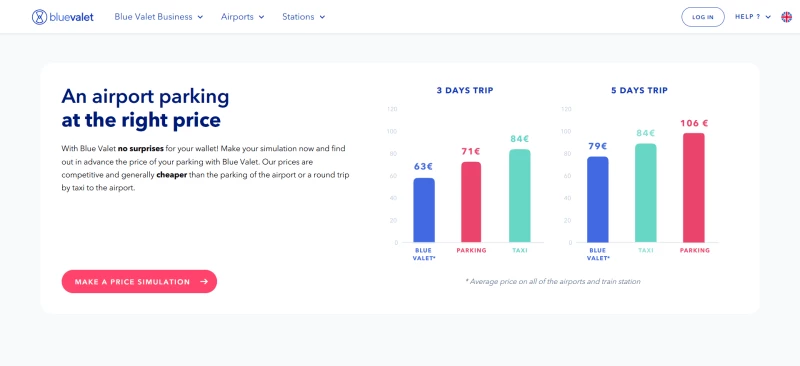Click the 'TAXI' label under the 5 days chart
Viewport: 800px width, 366px height.
click(x=645, y=250)
